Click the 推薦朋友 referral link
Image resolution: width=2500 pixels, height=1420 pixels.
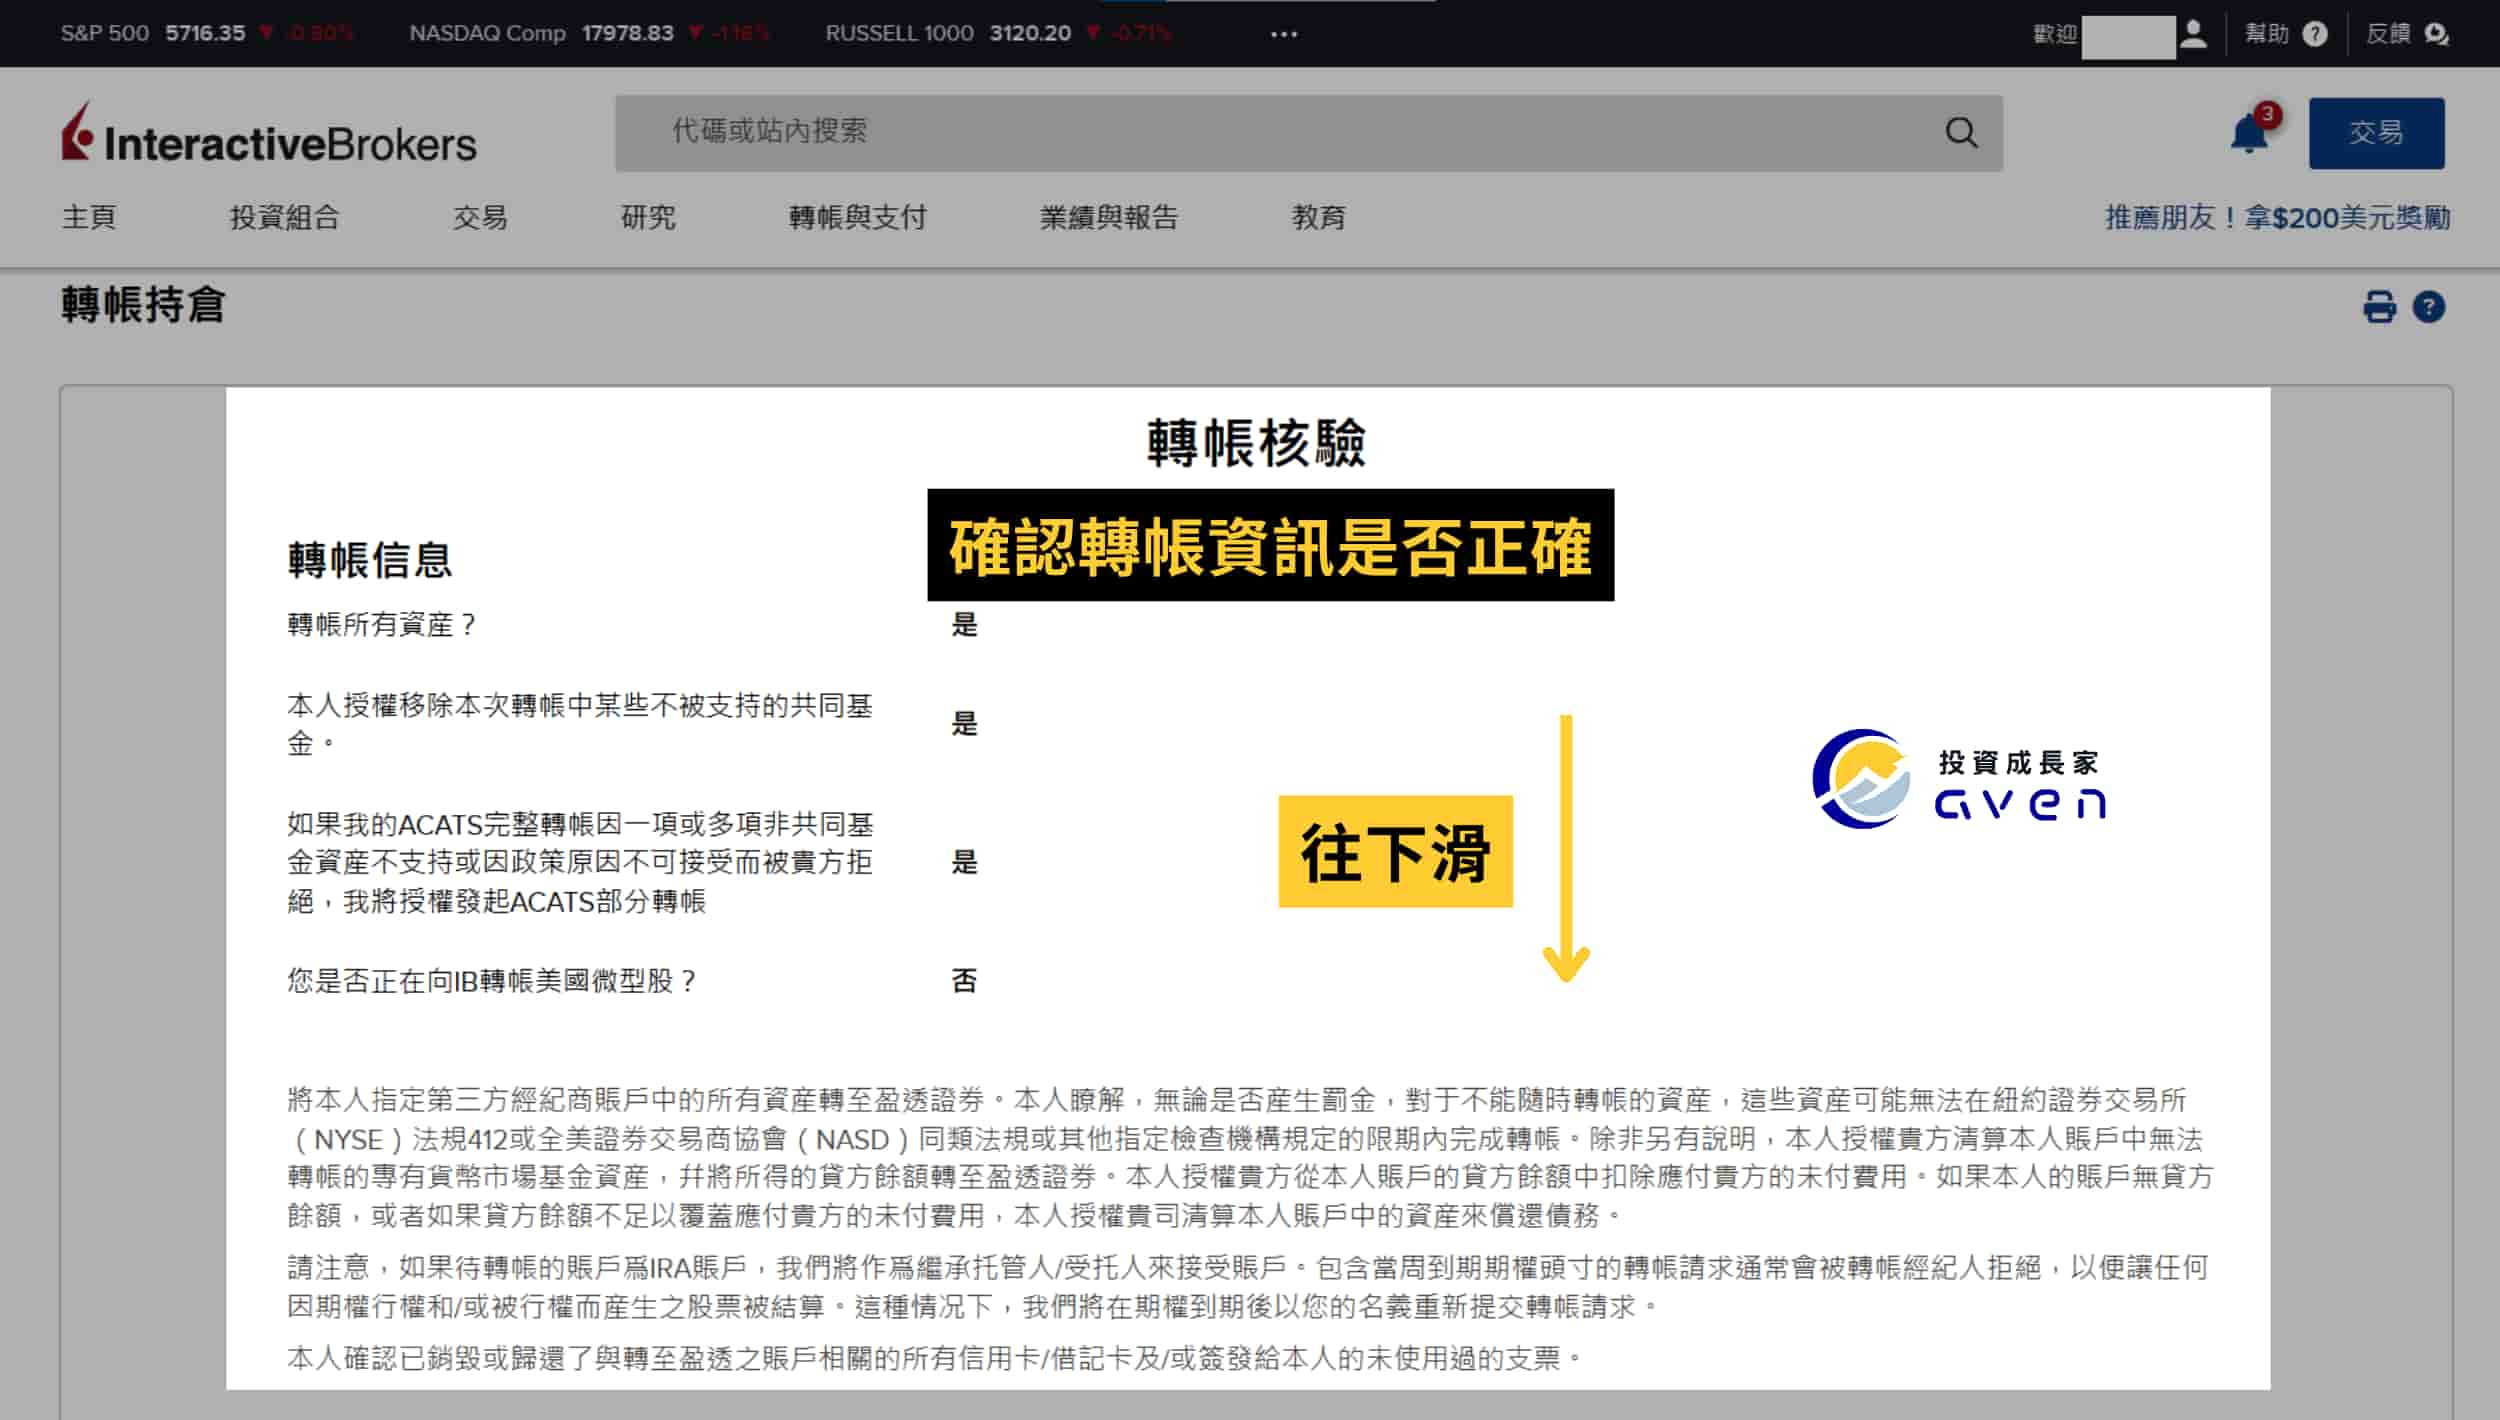(2277, 217)
